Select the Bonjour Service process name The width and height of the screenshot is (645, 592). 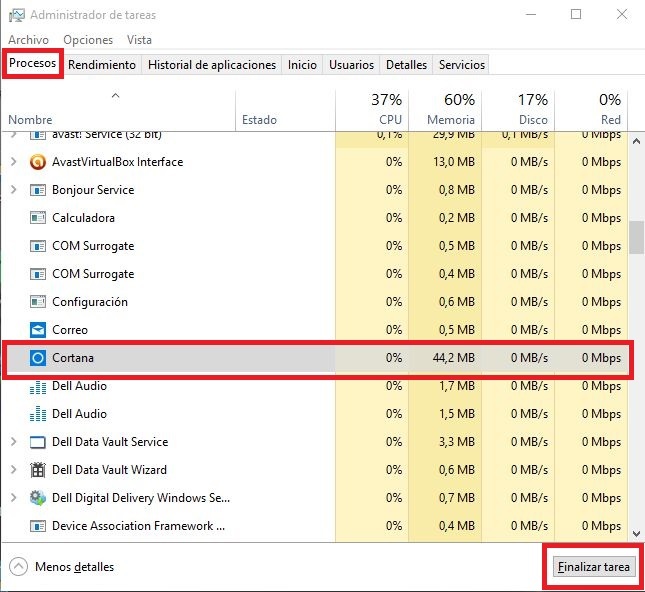coord(93,190)
